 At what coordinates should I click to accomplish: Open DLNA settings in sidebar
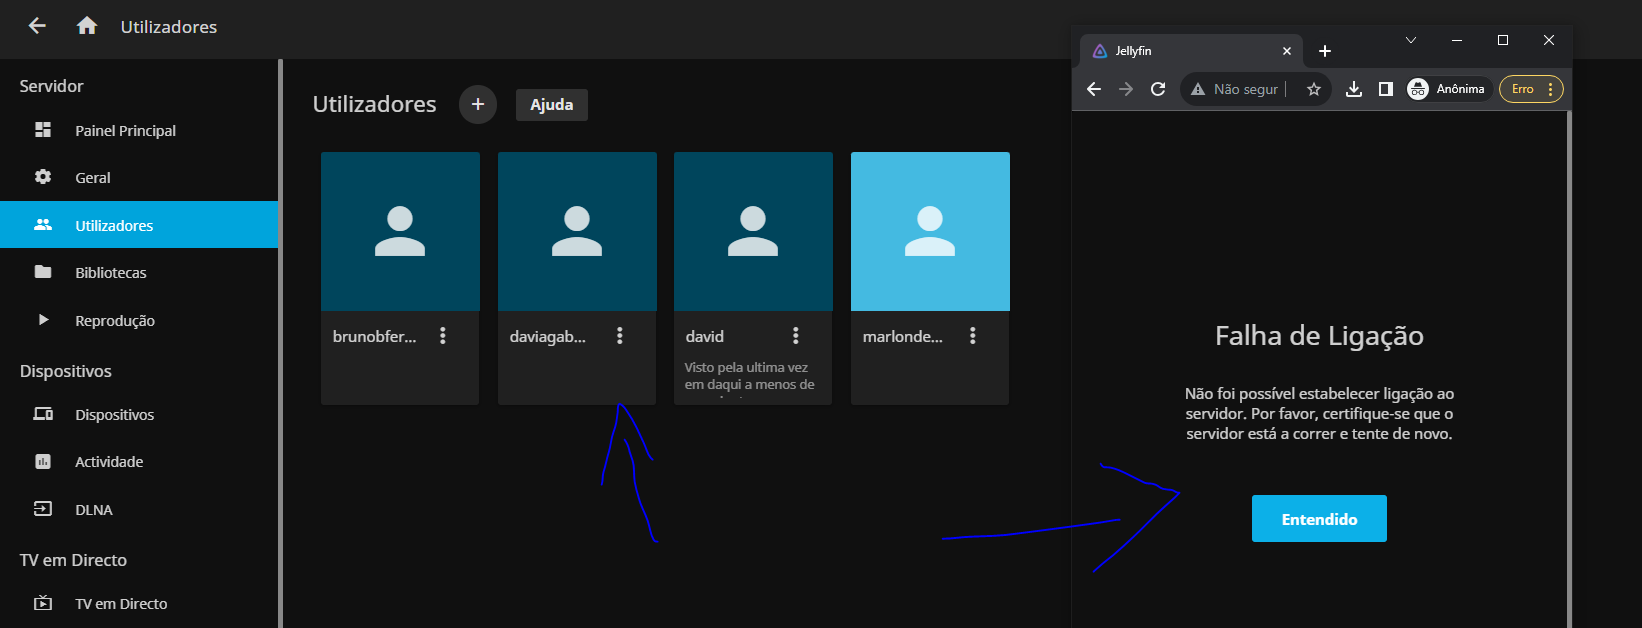[94, 510]
